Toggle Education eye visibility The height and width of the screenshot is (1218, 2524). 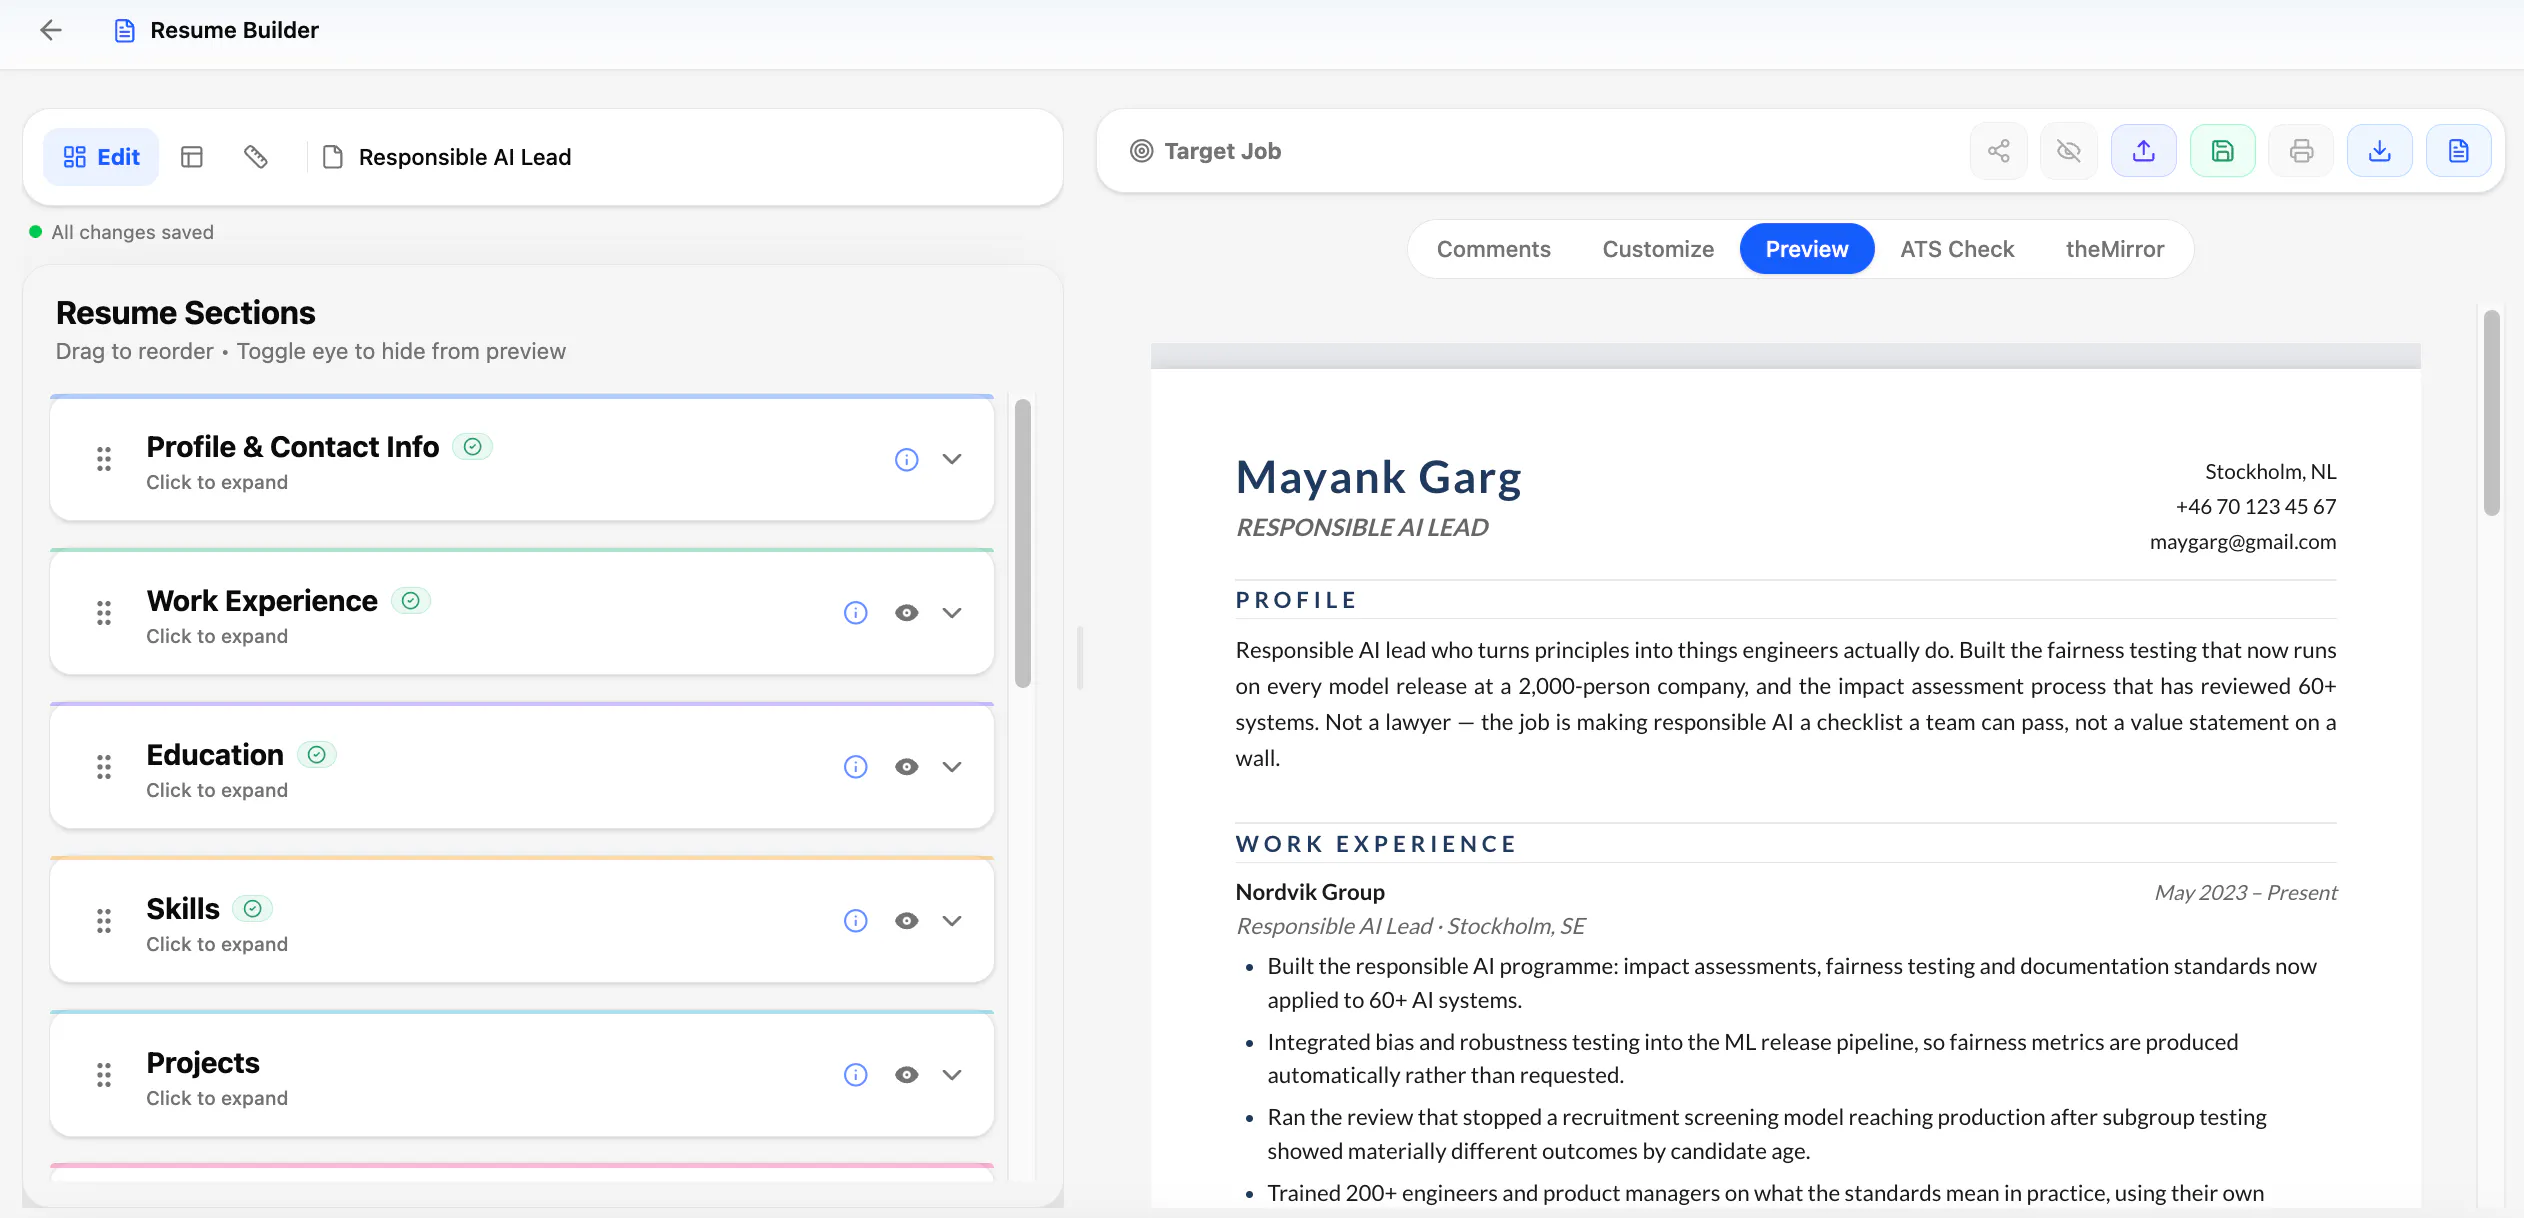907,767
